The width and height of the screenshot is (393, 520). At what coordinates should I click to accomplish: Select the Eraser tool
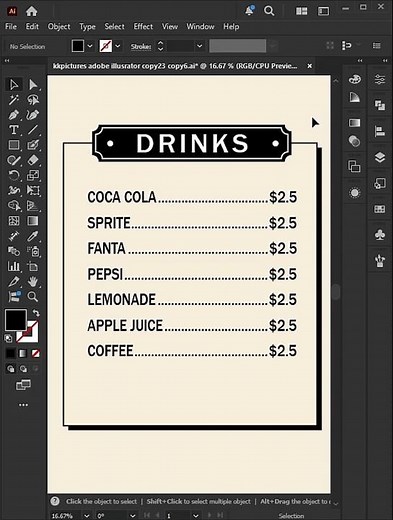33,160
